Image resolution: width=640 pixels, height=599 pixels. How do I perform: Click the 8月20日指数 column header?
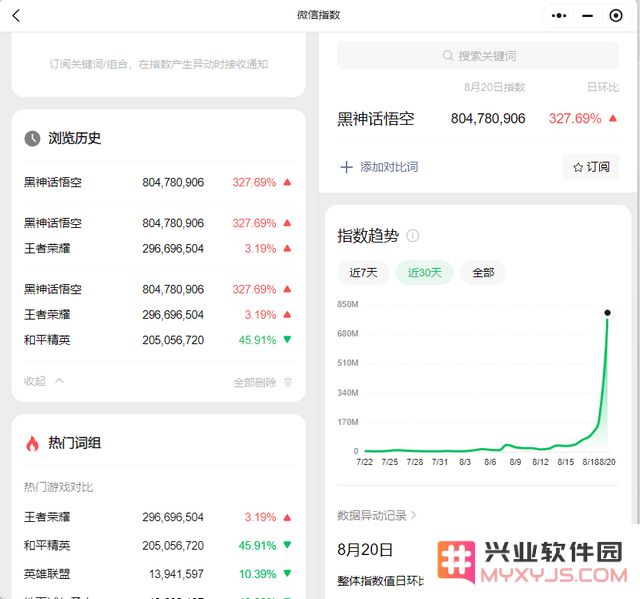(x=495, y=87)
